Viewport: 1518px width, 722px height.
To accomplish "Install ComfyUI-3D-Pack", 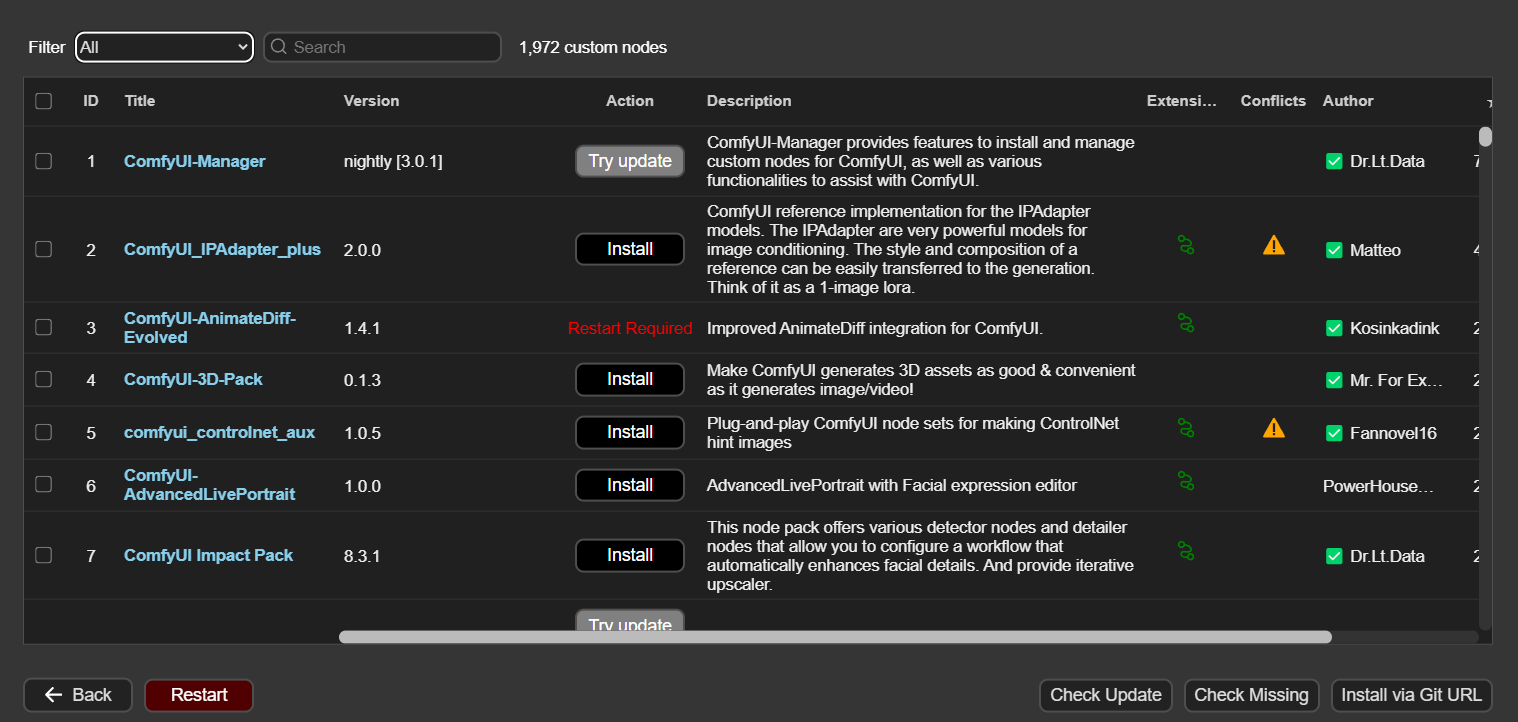I will [630, 379].
